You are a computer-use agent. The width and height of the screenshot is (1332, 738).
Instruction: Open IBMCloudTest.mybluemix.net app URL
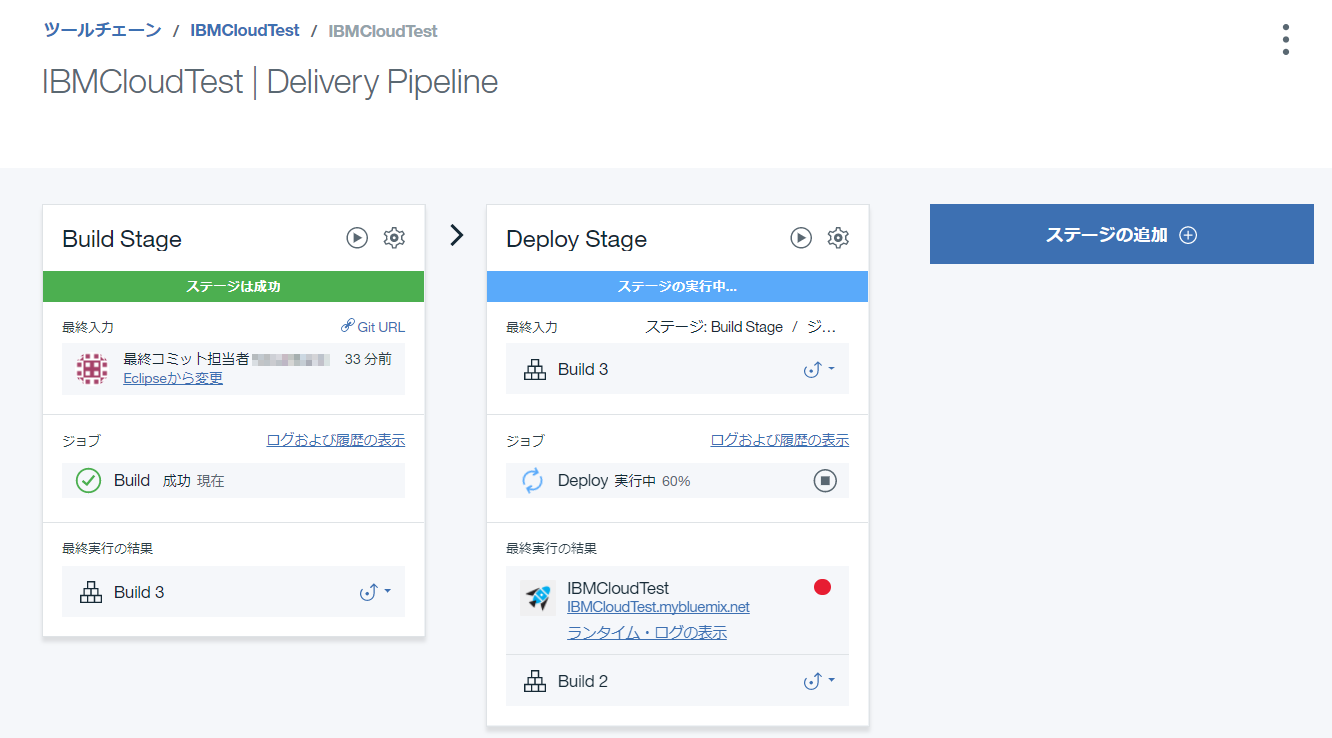click(658, 607)
